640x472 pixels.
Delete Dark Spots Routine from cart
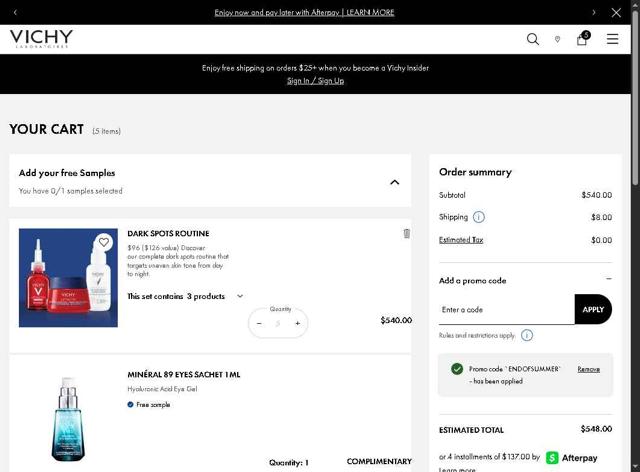point(407,233)
